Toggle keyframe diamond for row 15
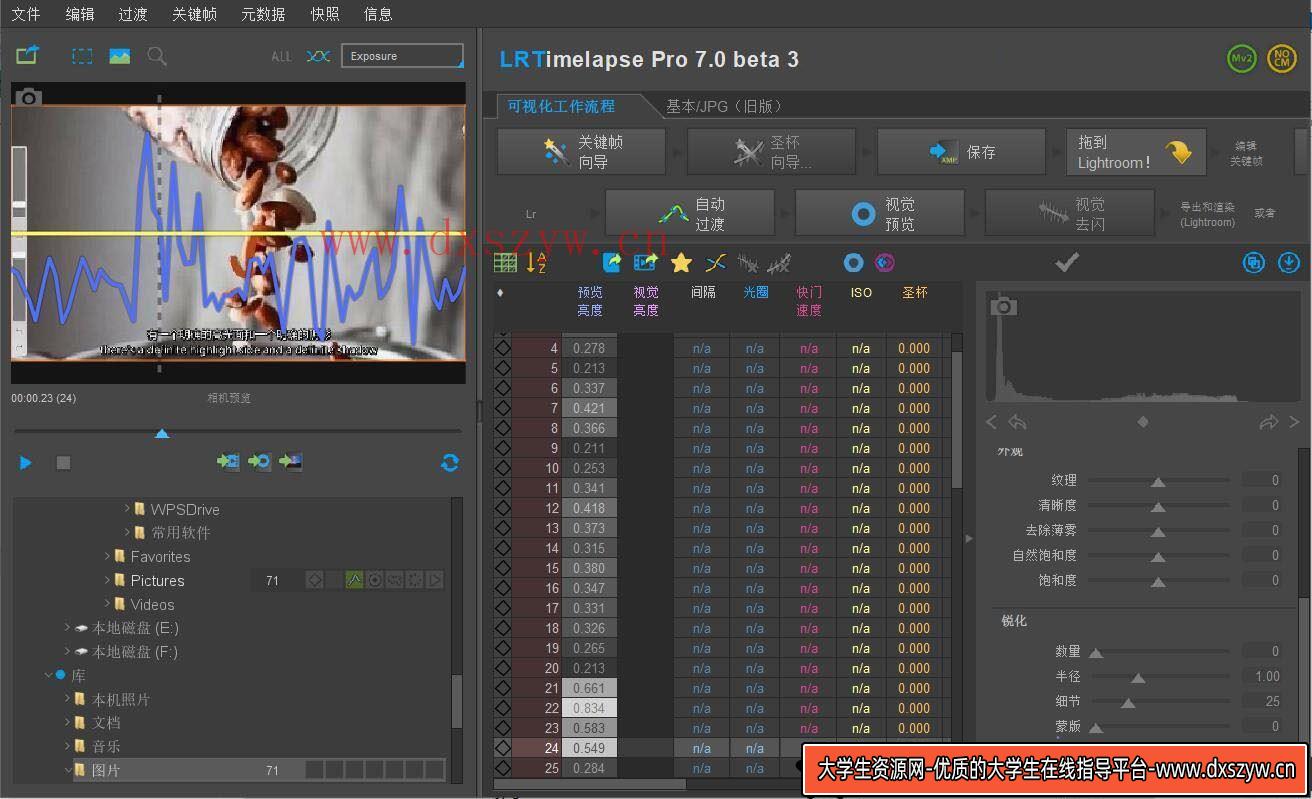1312x799 pixels. coord(503,568)
